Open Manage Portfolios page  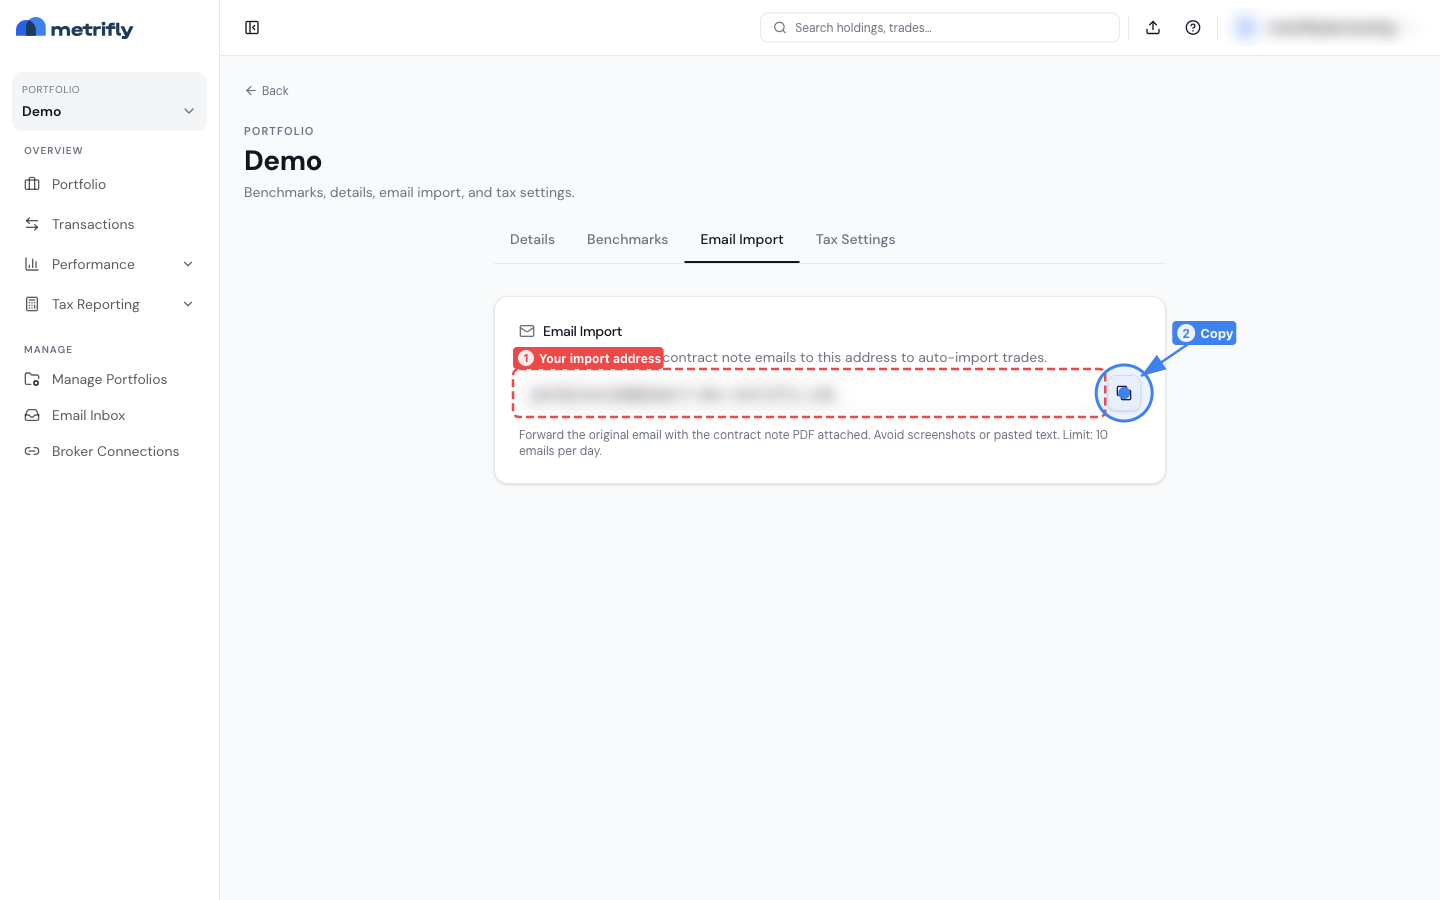click(109, 379)
